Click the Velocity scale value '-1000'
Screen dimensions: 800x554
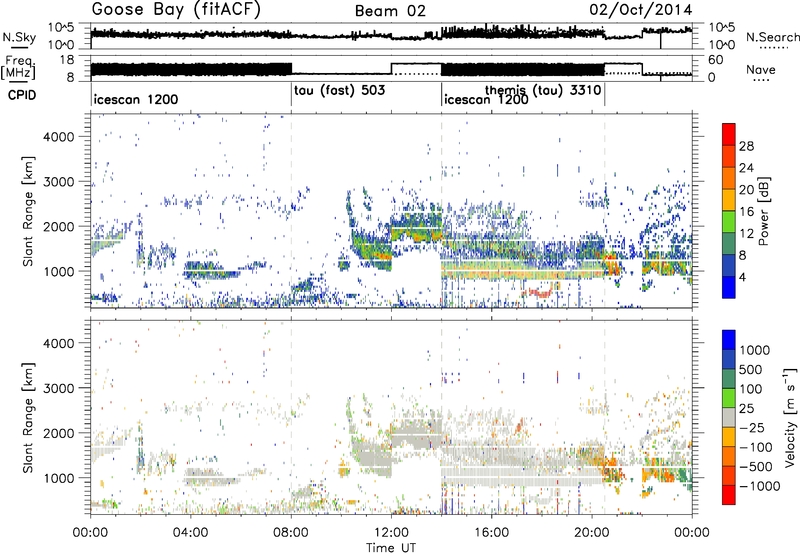(760, 486)
